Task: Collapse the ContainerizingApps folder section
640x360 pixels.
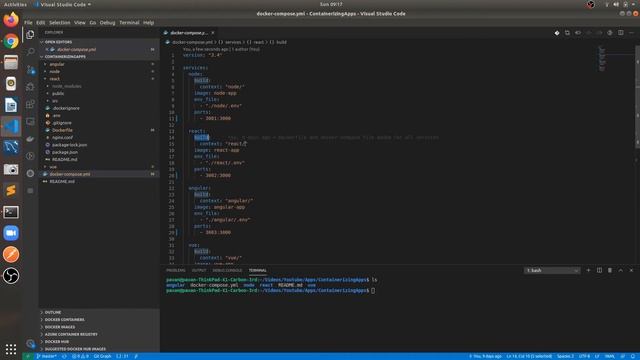Action: [99, 57]
